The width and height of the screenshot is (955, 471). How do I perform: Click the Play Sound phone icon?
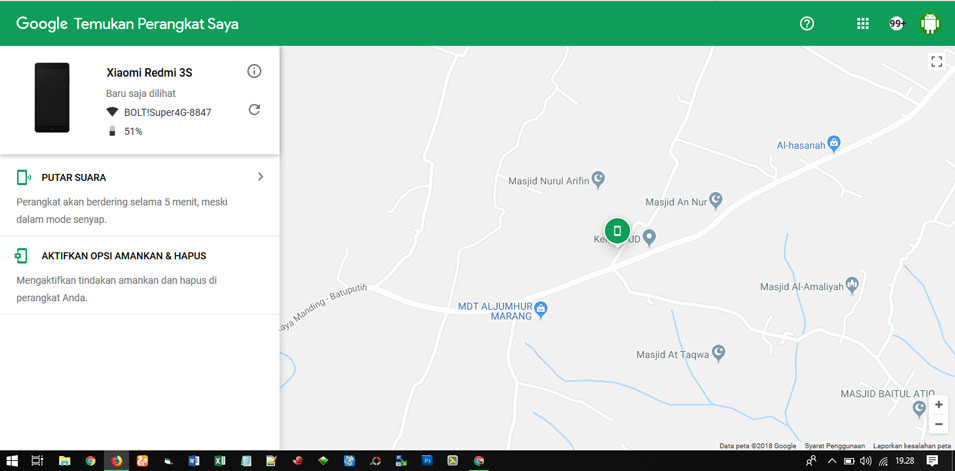coord(23,177)
